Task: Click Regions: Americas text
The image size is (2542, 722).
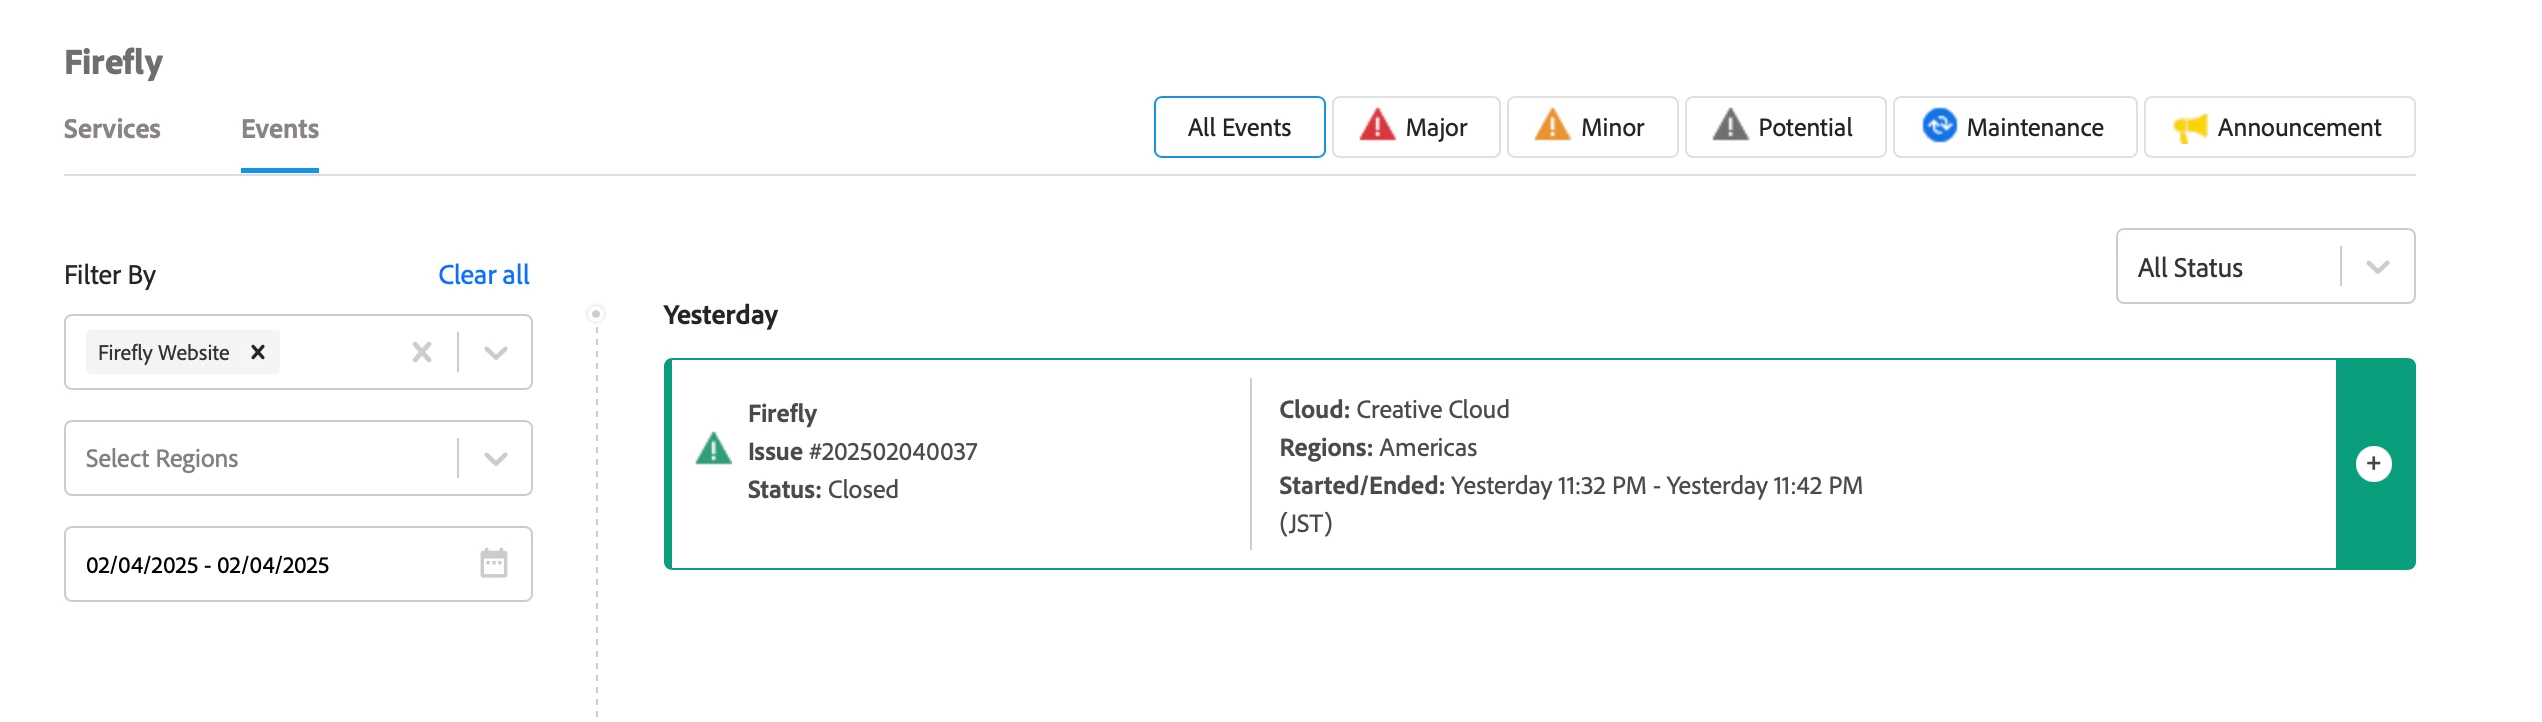Action: (1378, 447)
